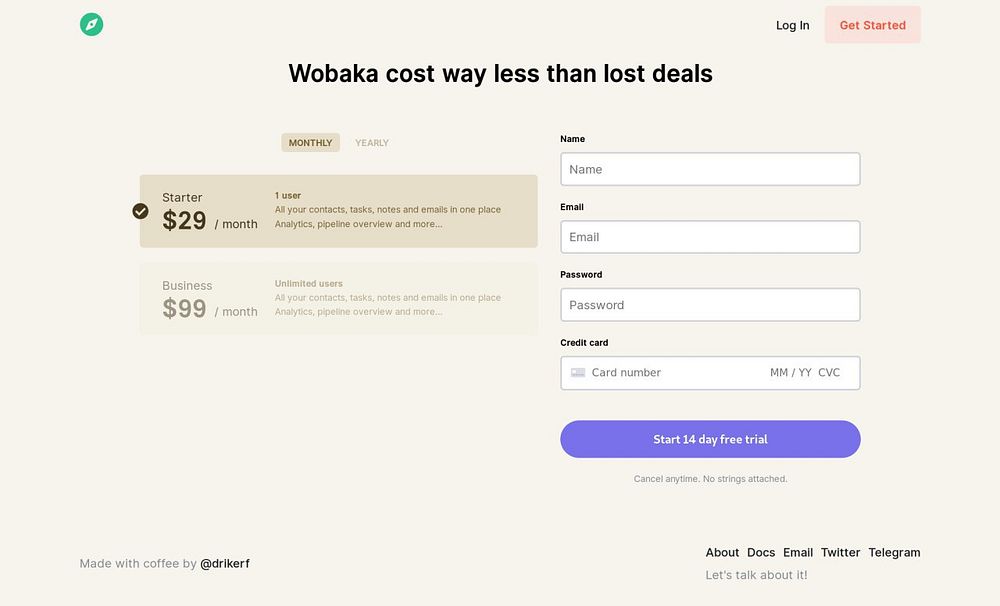
Task: Click the CVC field
Action: (829, 373)
